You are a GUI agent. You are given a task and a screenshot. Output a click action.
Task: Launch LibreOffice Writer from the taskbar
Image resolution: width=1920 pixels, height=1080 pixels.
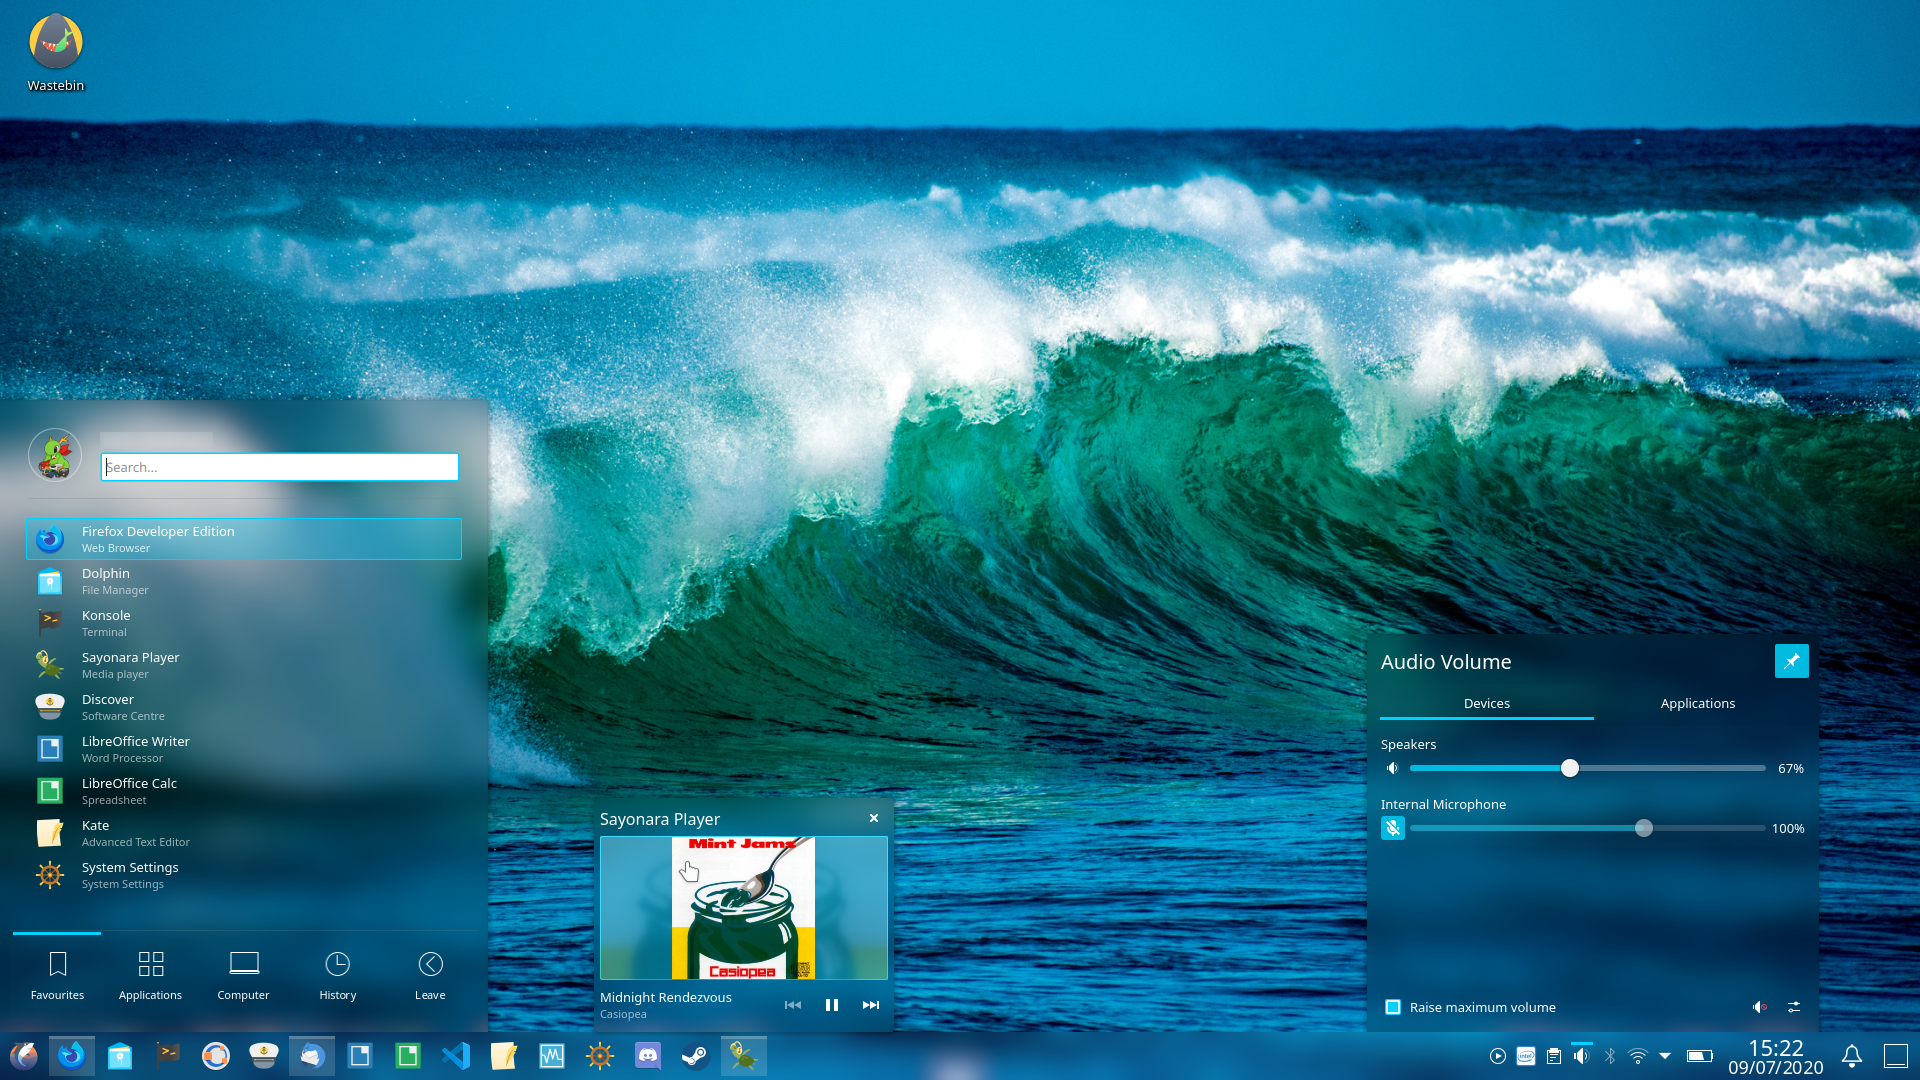[x=360, y=1056]
